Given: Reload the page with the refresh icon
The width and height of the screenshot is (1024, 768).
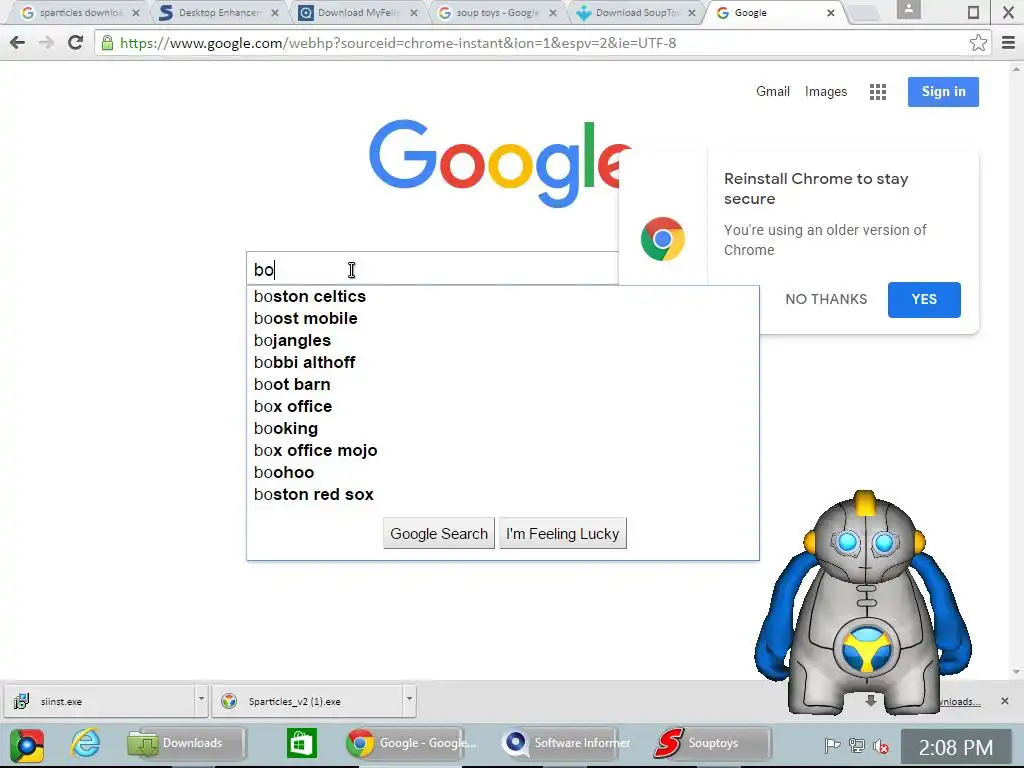Looking at the screenshot, I should tap(76, 43).
